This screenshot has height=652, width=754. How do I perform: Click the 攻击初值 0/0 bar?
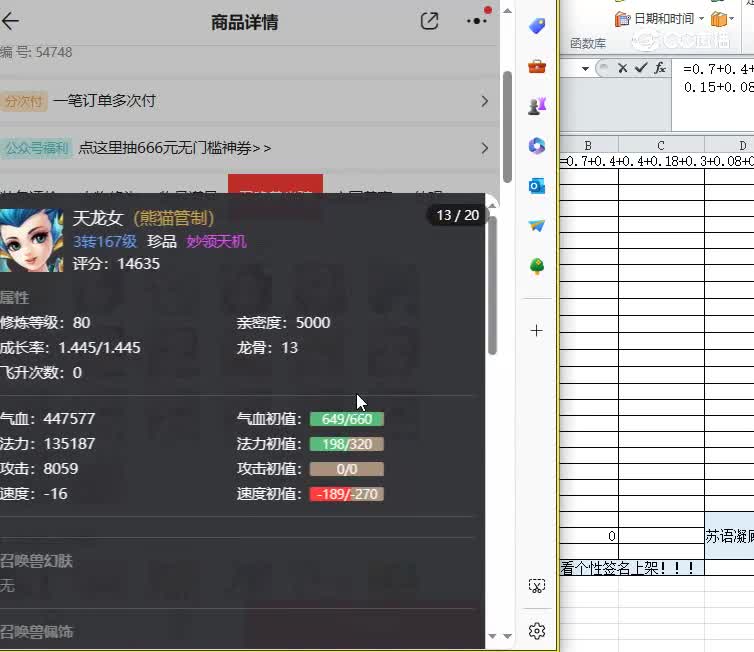(347, 469)
